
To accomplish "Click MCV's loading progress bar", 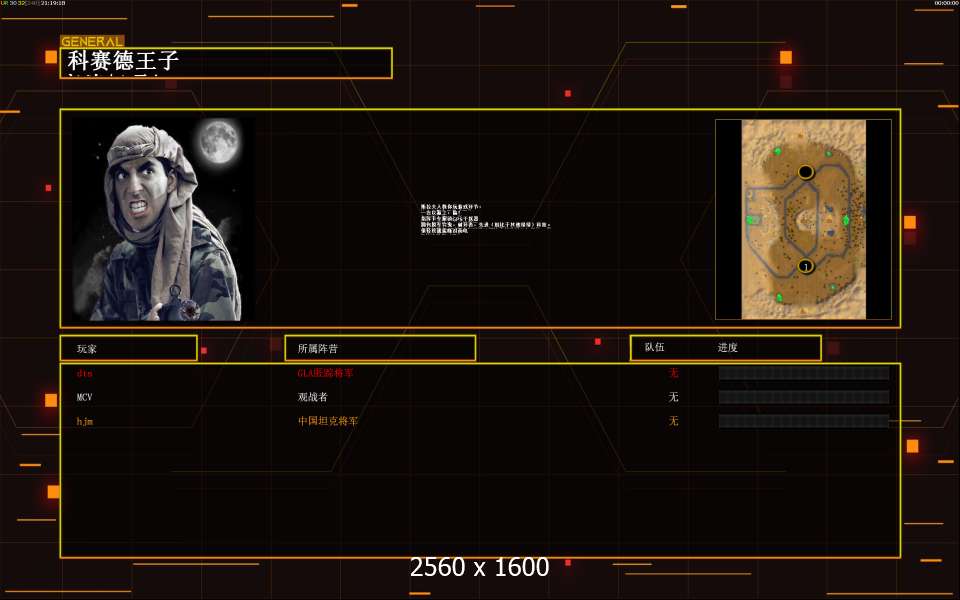I will pos(803,397).
